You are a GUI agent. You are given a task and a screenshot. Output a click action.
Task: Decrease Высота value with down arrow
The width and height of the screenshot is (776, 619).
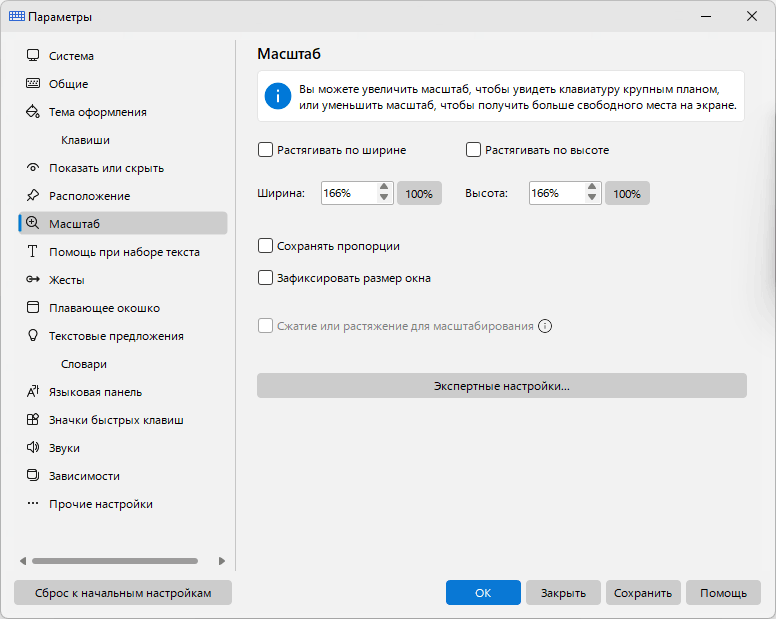(592, 197)
